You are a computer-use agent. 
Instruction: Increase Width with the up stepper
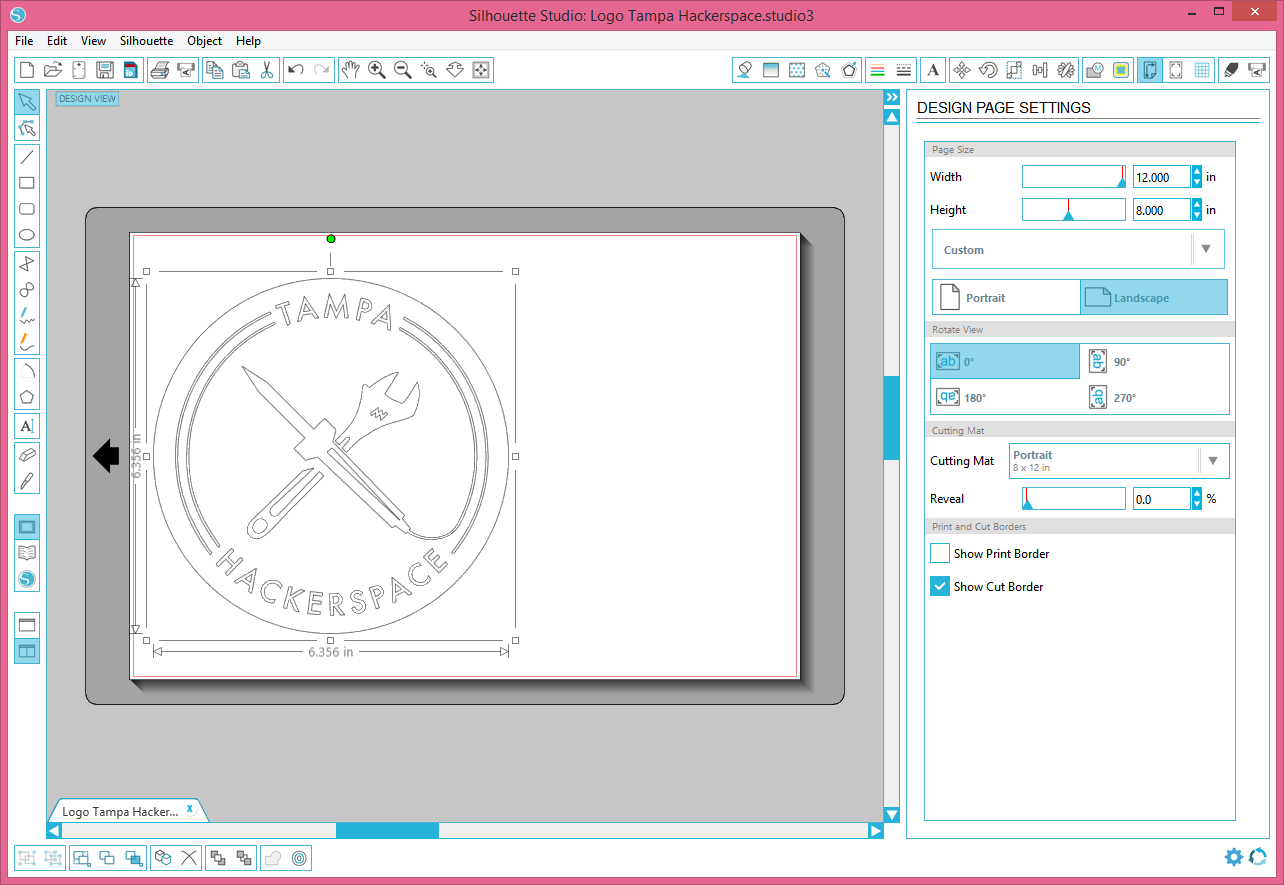tap(1197, 171)
